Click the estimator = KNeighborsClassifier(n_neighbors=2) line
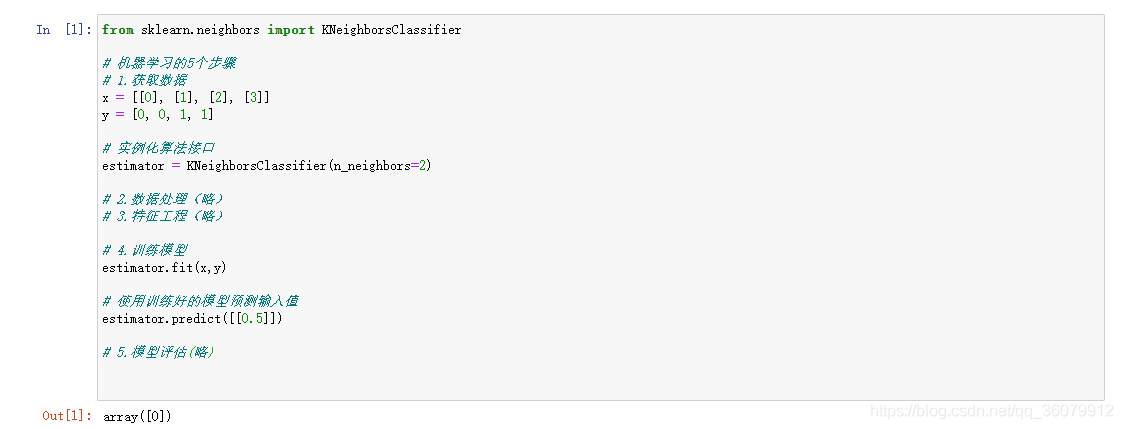 click(266, 165)
